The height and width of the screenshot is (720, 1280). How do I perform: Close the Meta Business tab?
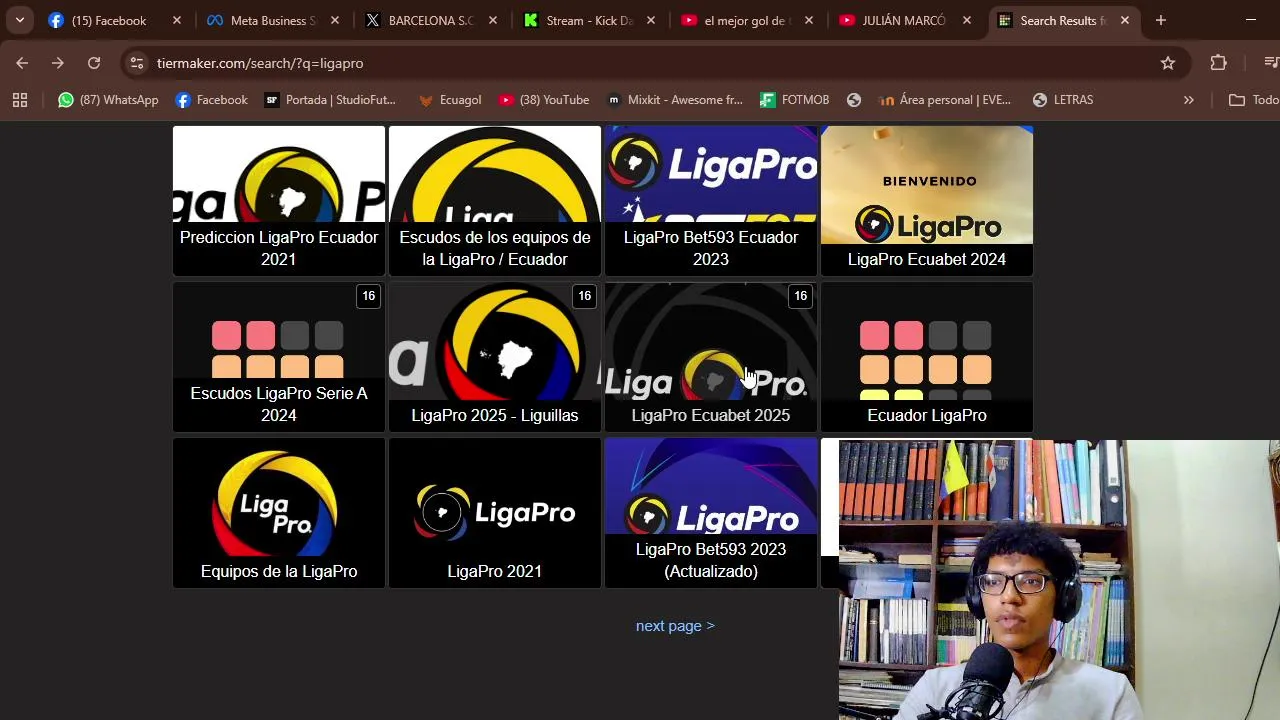point(335,20)
